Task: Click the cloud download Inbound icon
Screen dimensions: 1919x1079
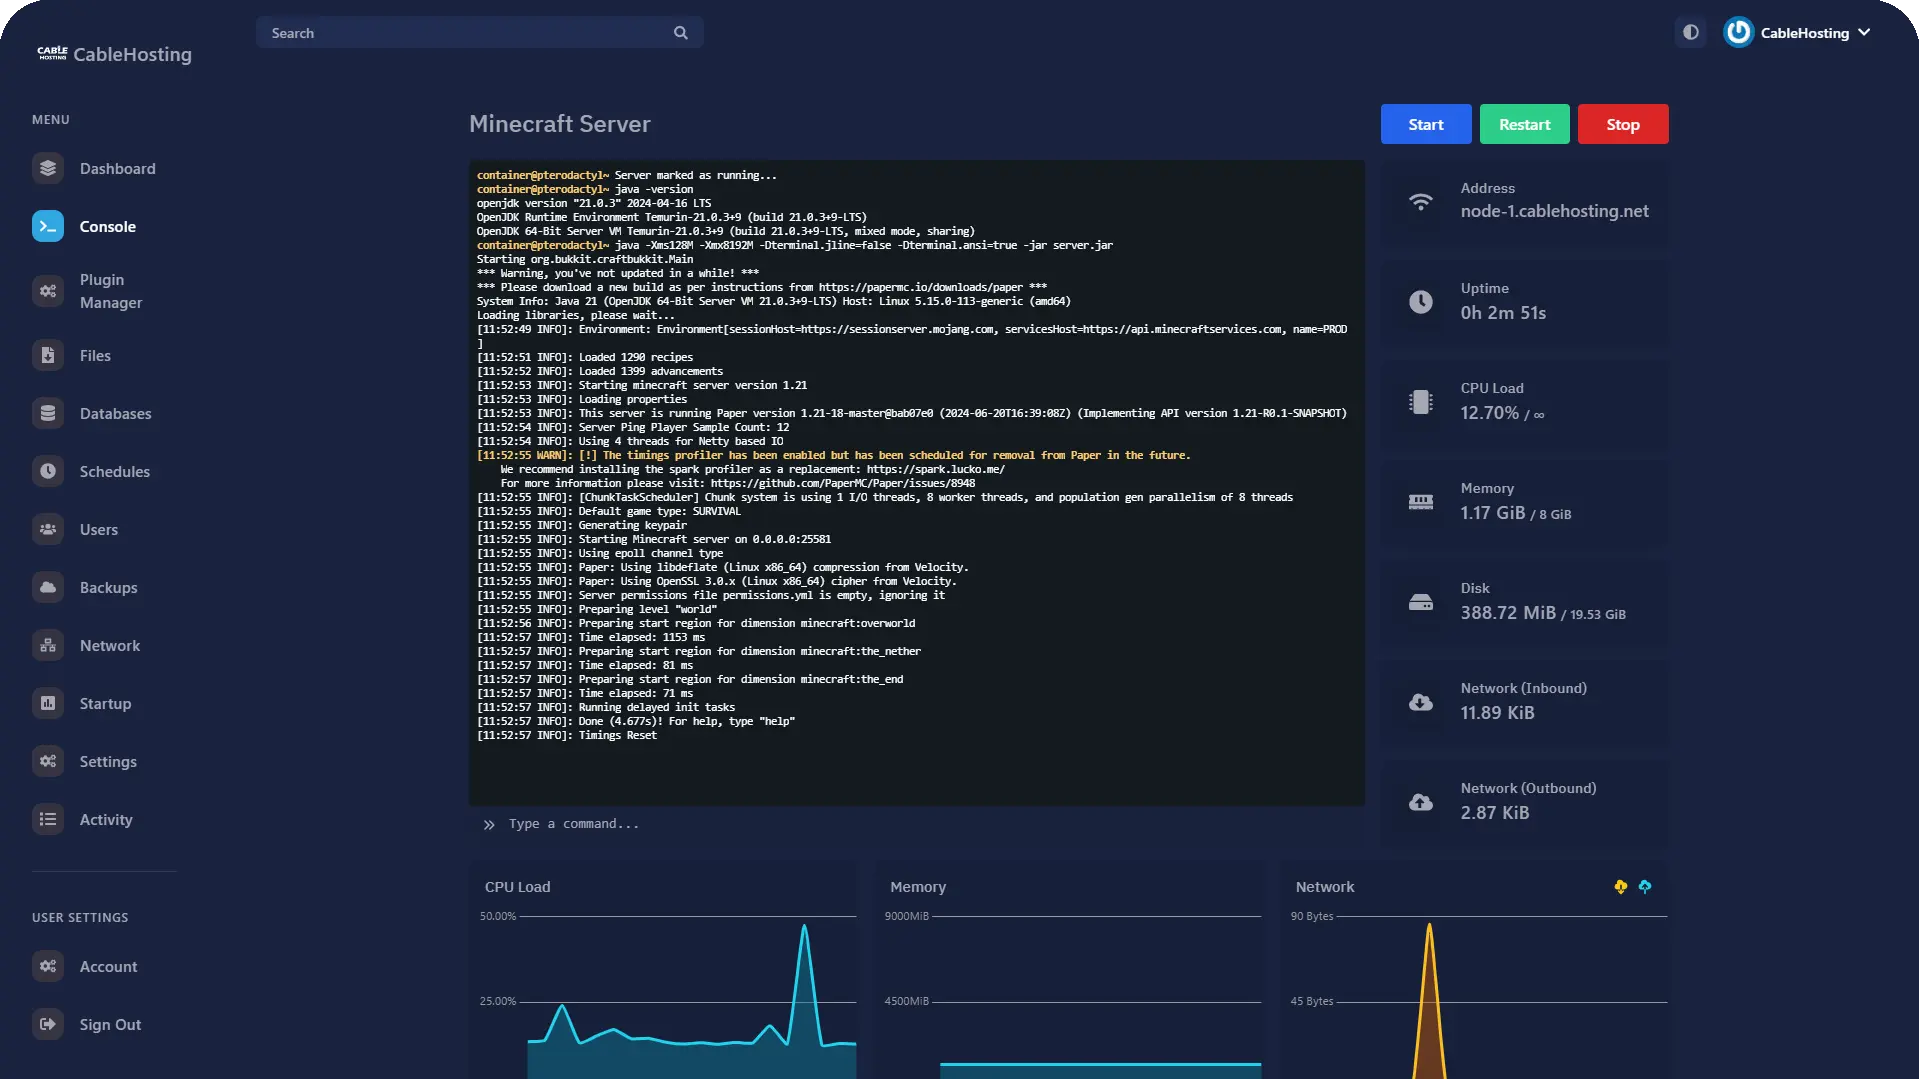Action: click(x=1421, y=702)
